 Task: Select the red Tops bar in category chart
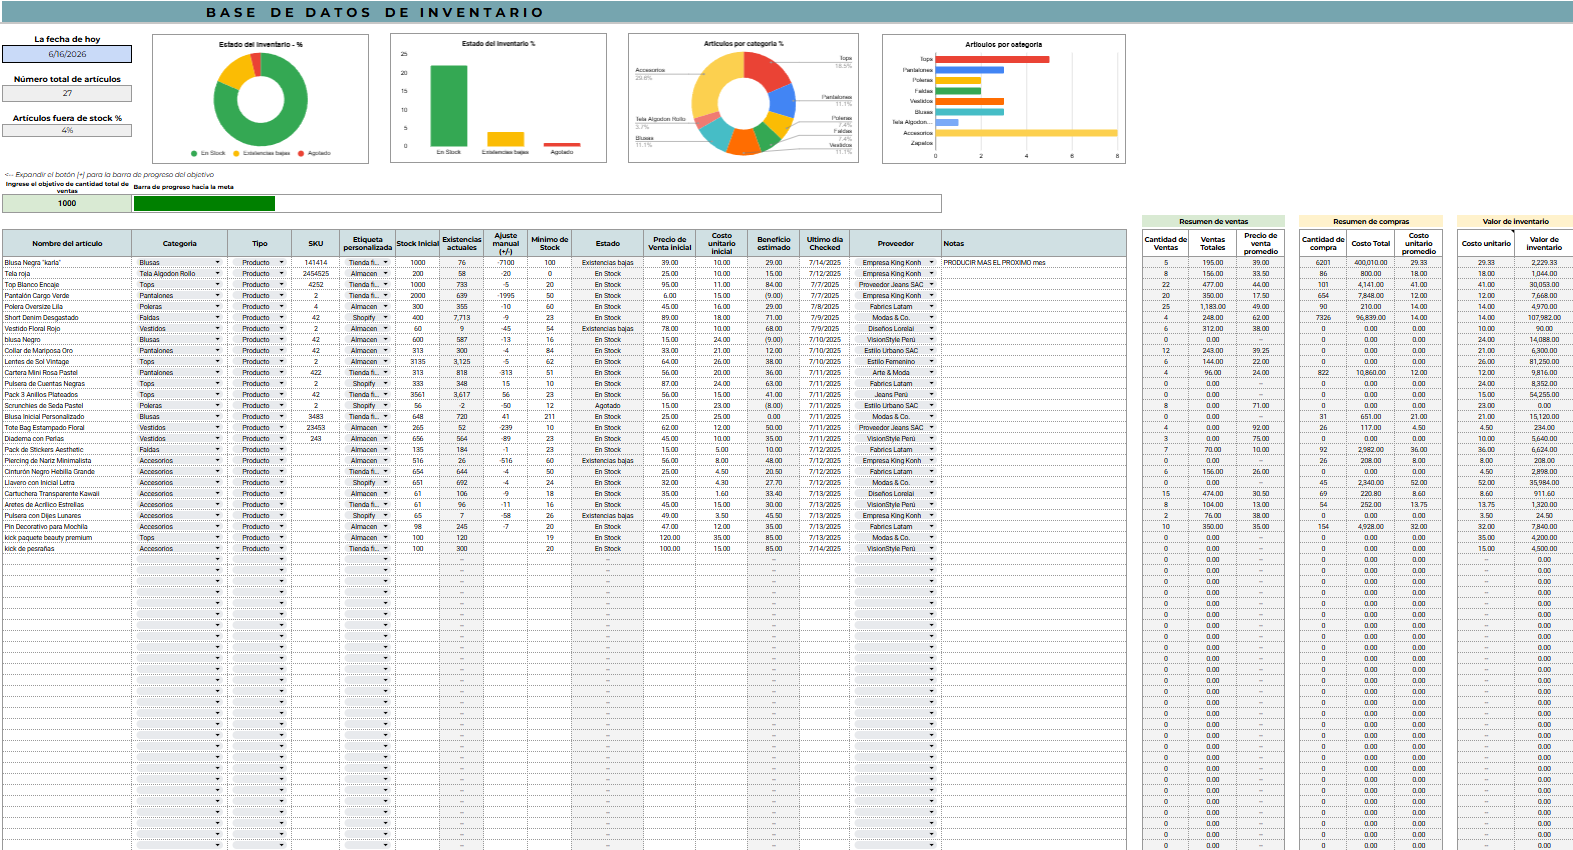click(992, 59)
